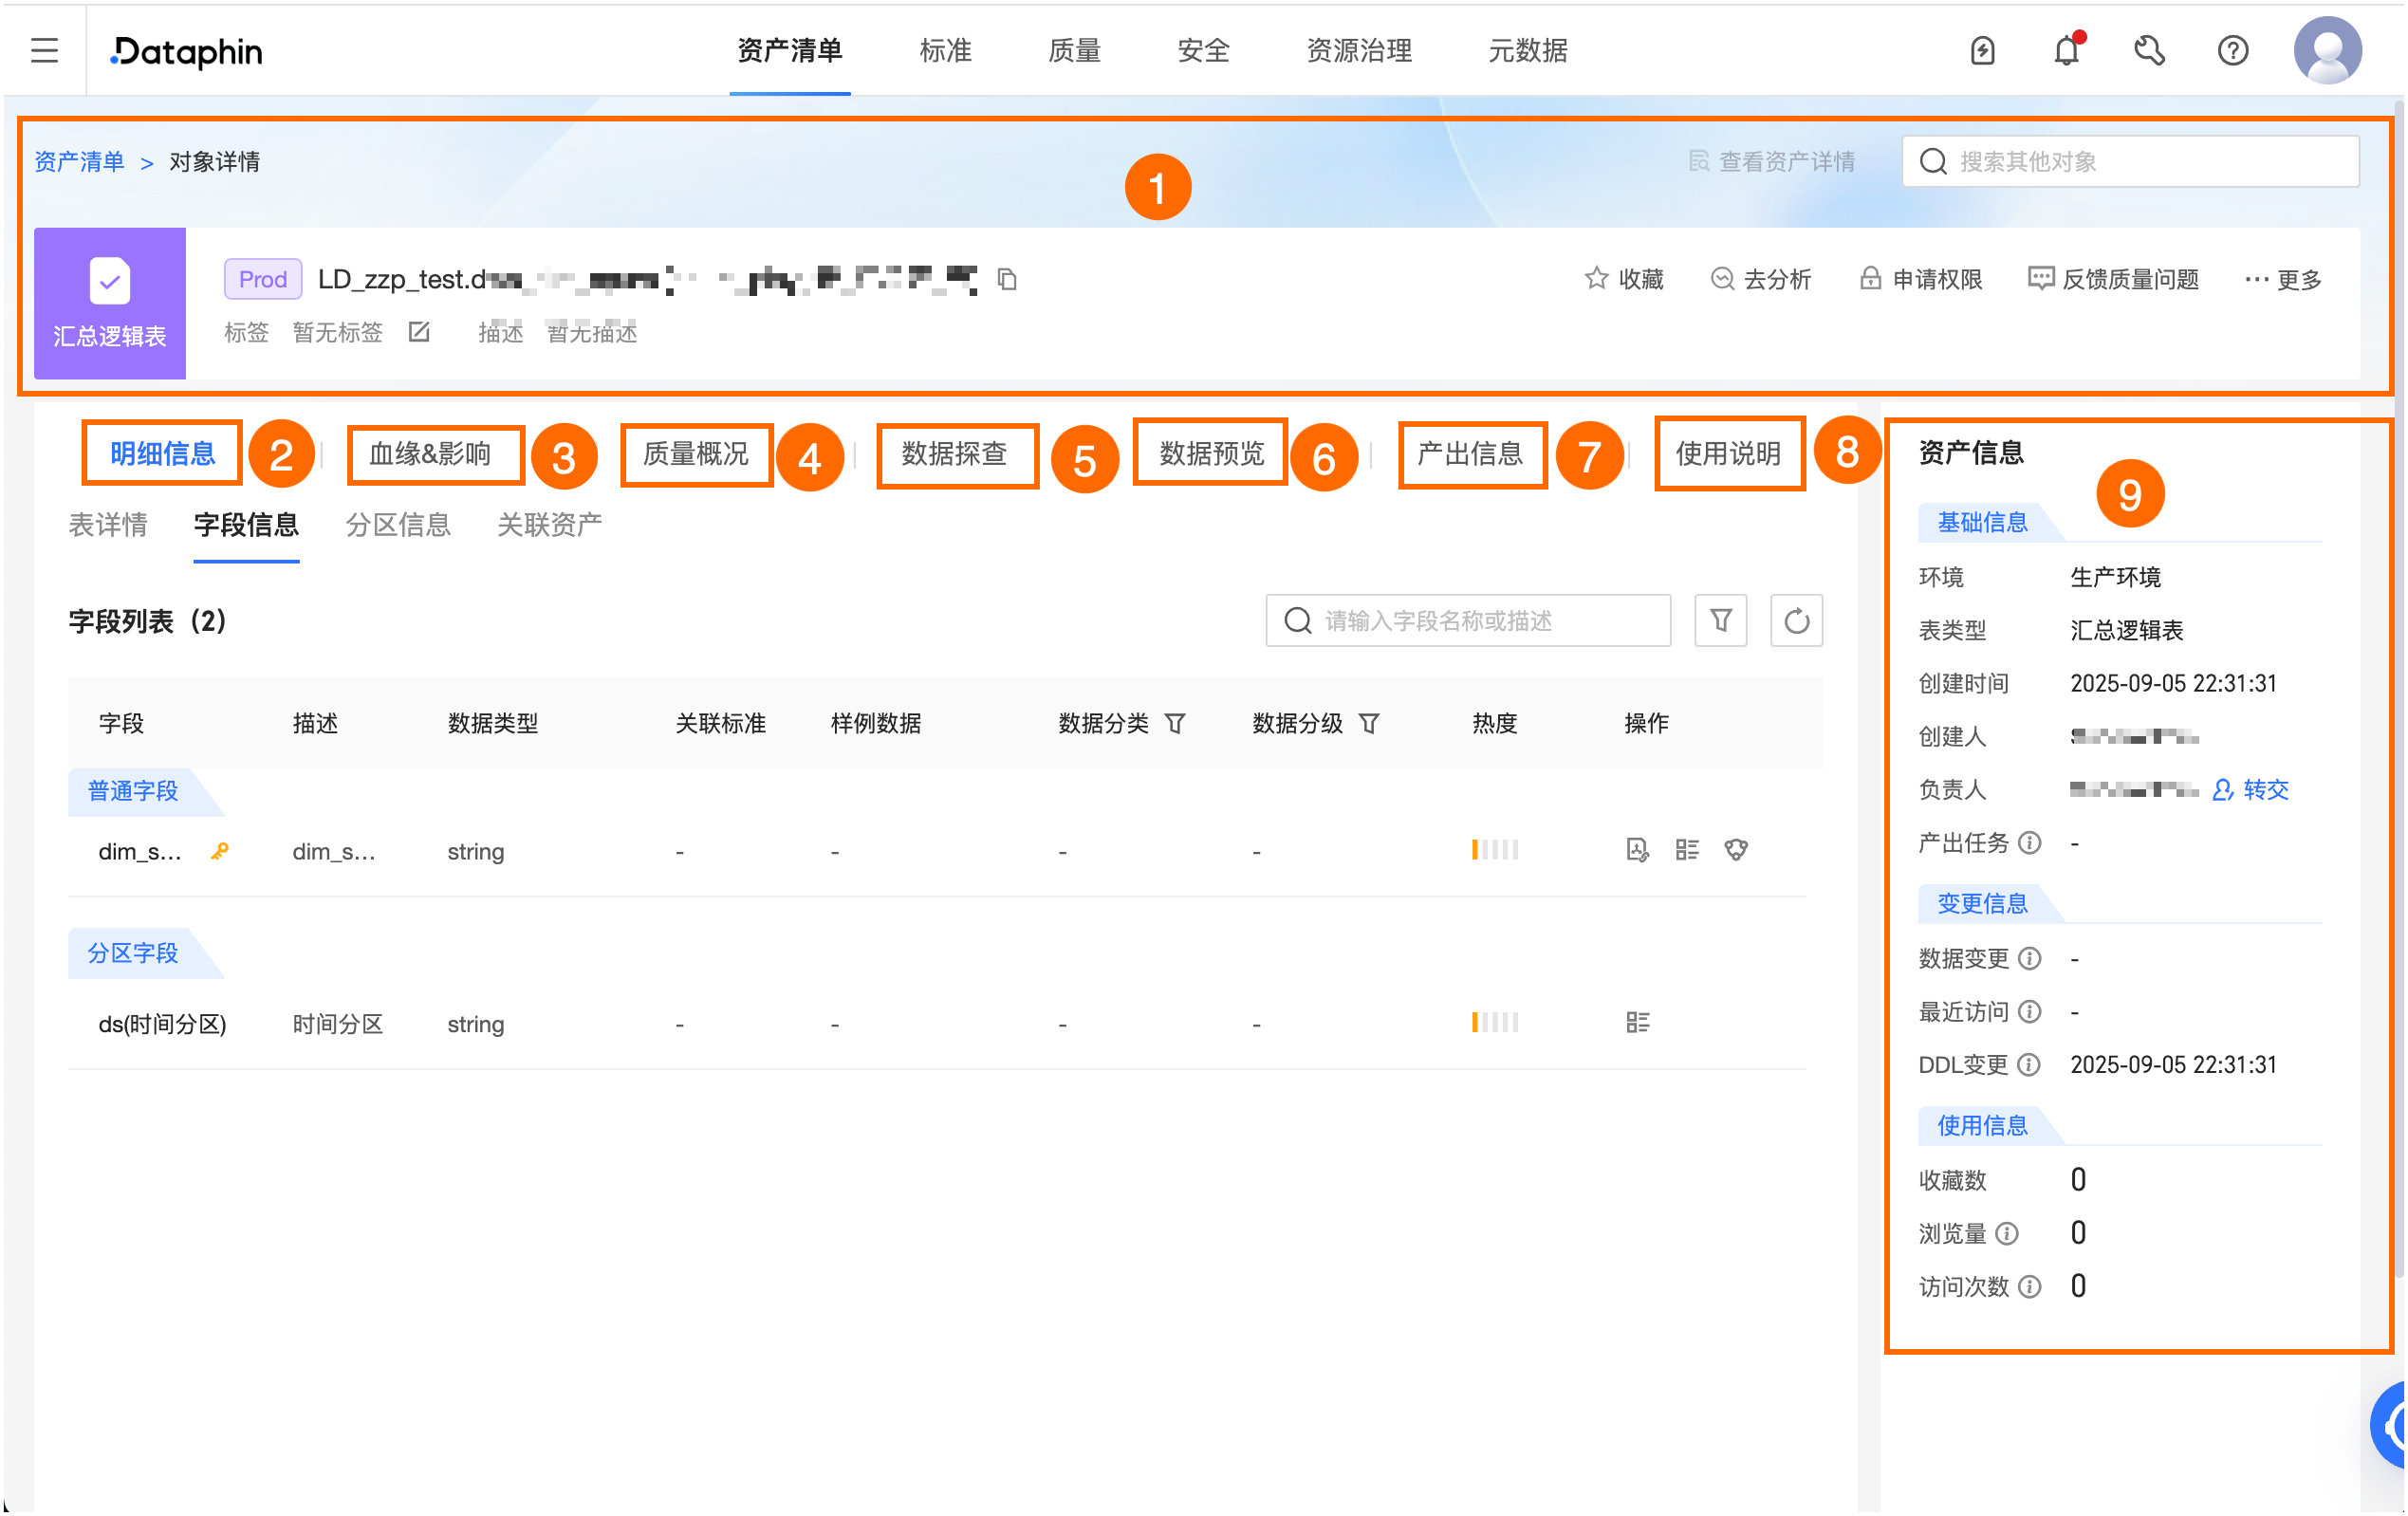Filter the 数据分级 column
Viewport: 2408px width, 1516px height.
pos(1369,723)
